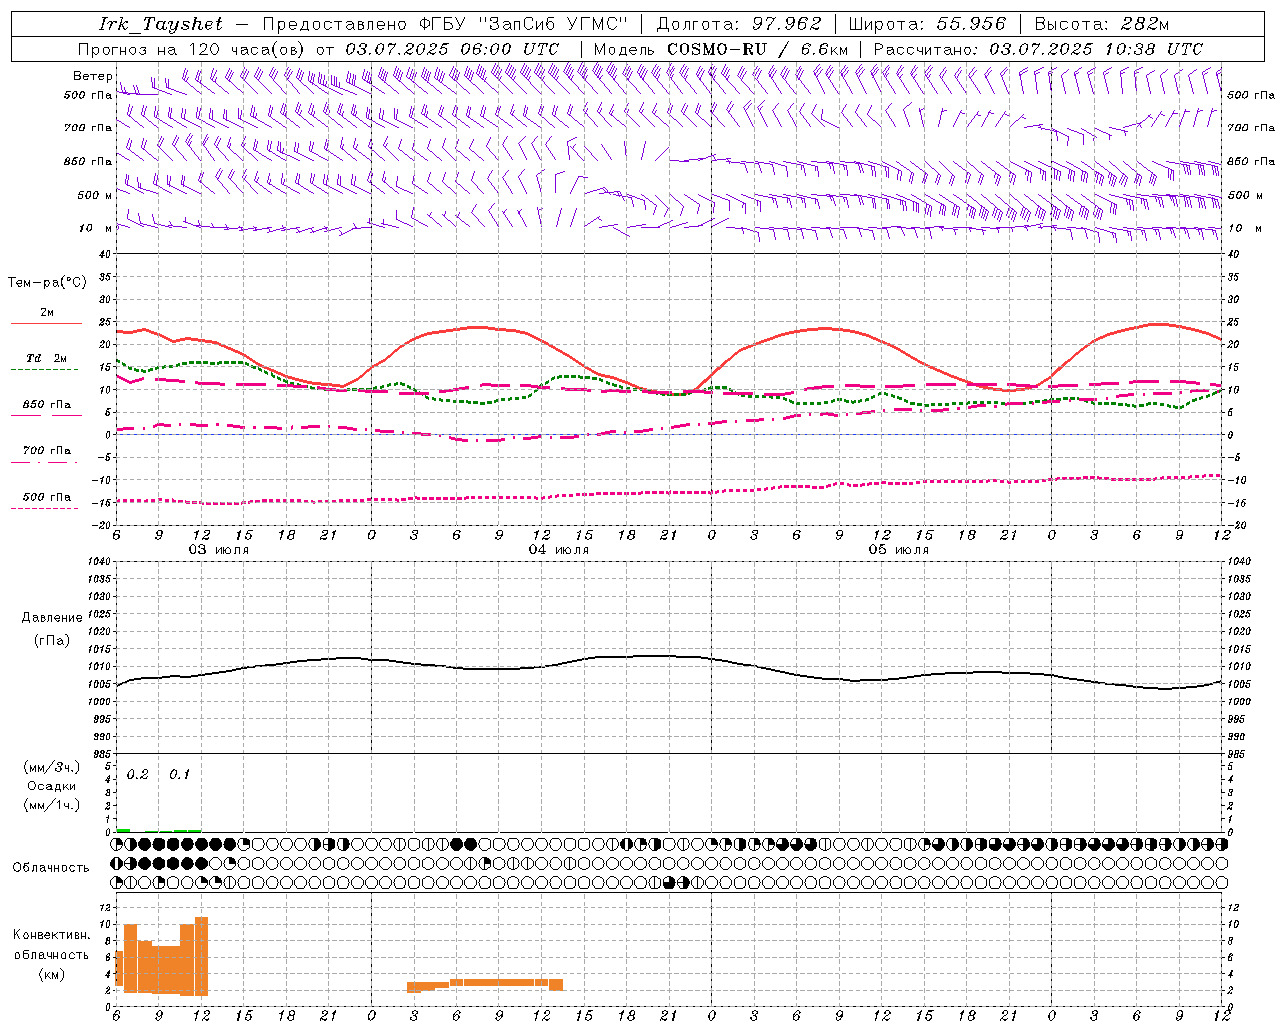Click the Прогноз на 120 часа(ов) text

point(192,49)
